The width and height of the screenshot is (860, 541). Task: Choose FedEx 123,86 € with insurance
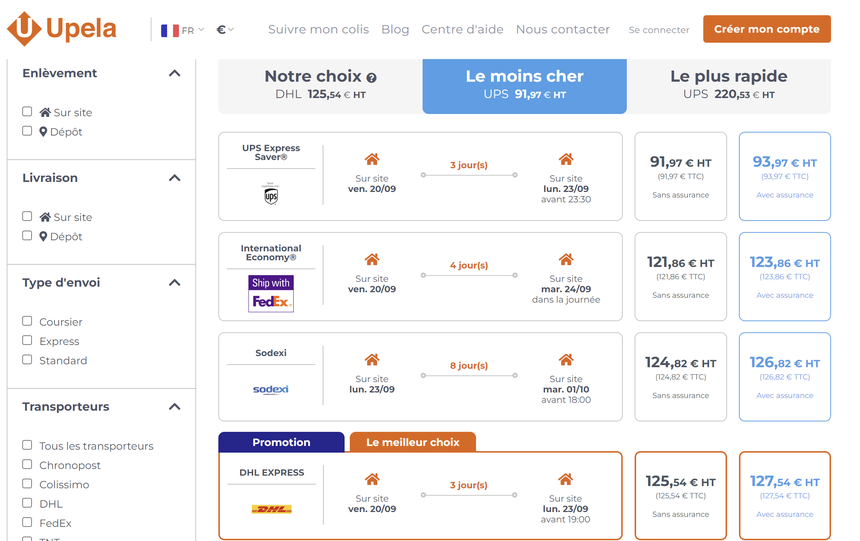click(784, 277)
